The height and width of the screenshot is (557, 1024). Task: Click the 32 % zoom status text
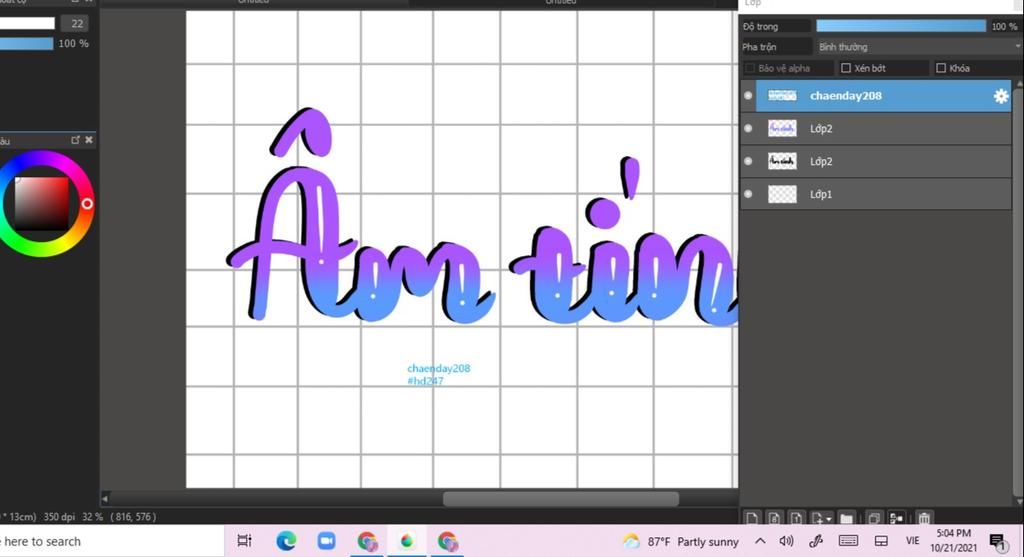coord(92,517)
